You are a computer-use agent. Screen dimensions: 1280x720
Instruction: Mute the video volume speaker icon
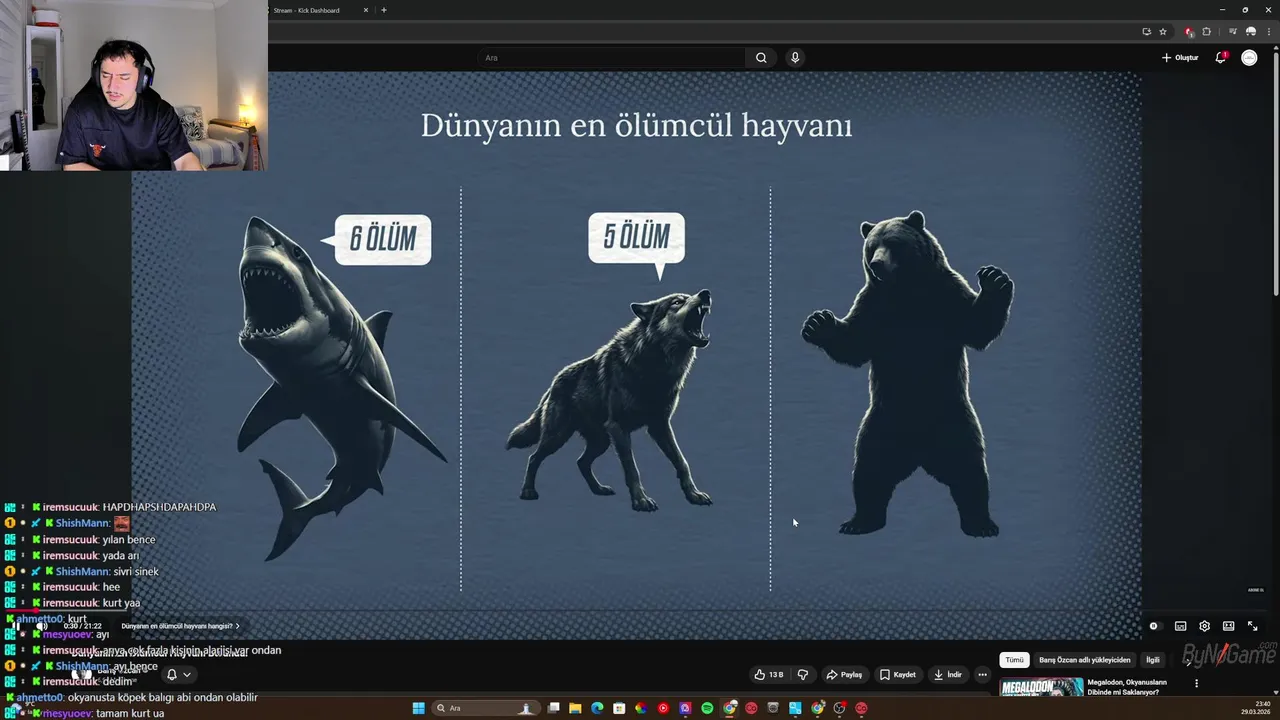(41, 626)
